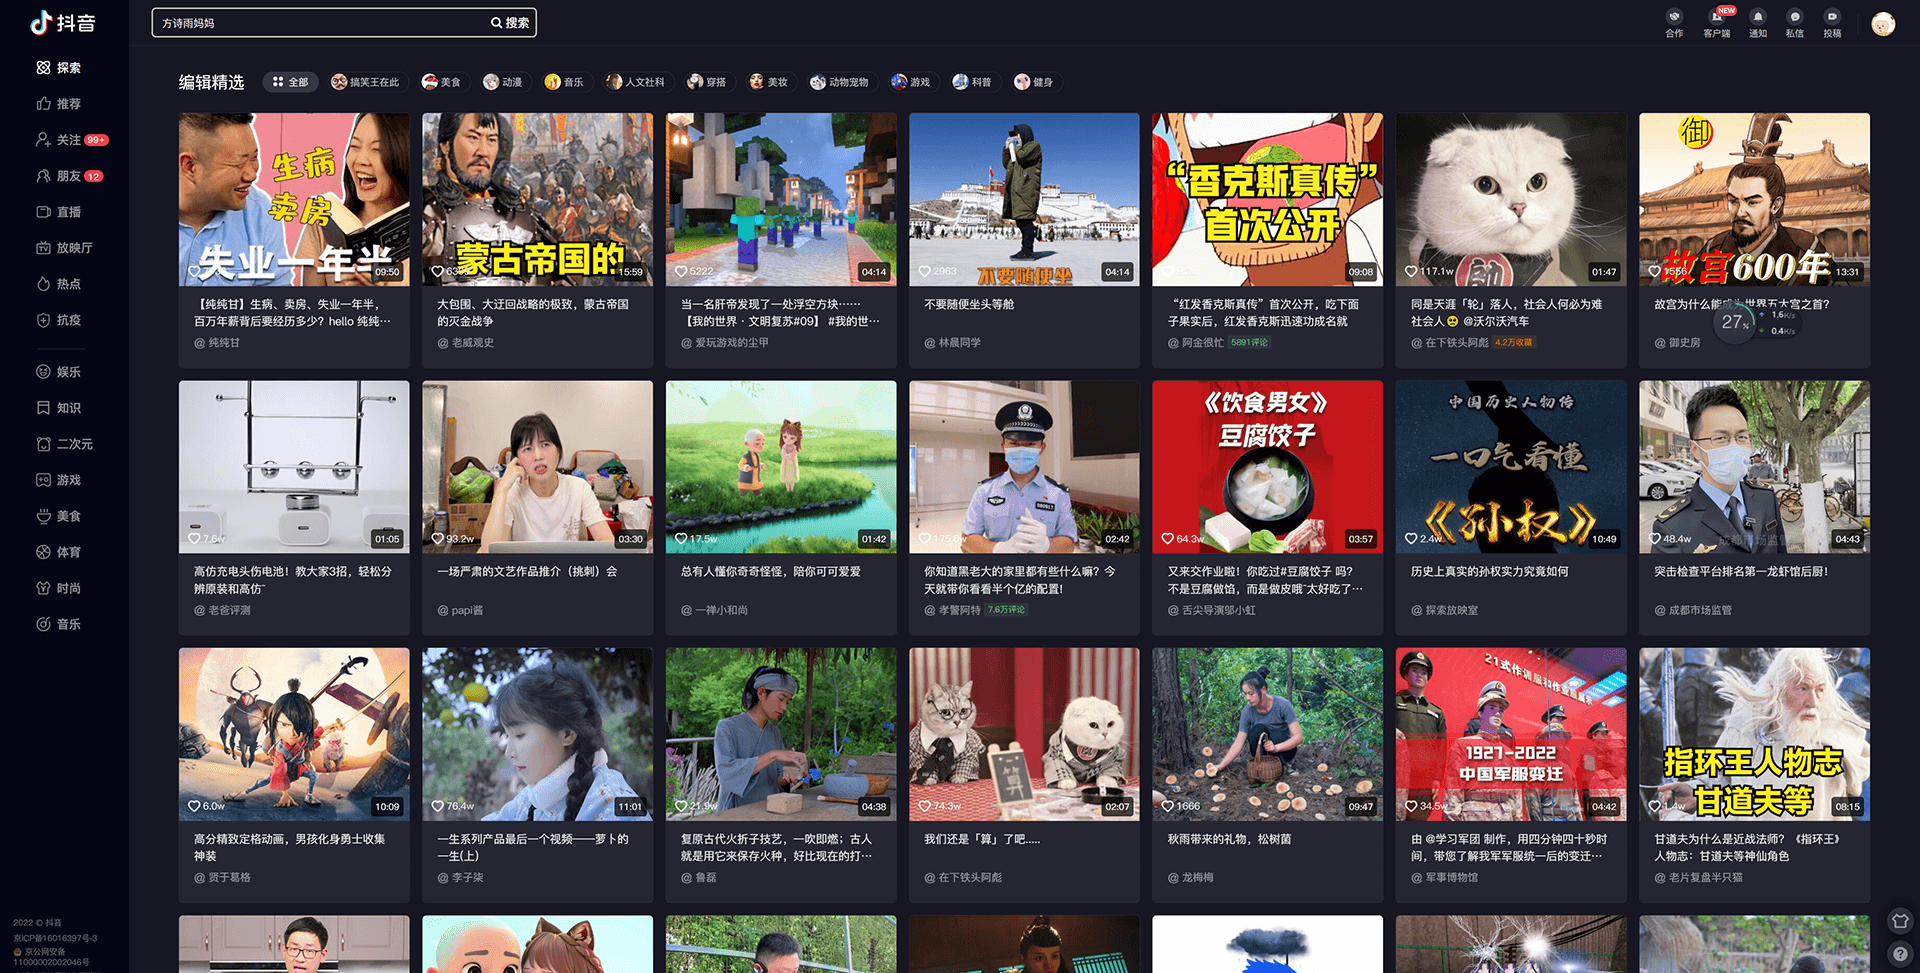Open 纯纯甘's creator profile link
This screenshot has width=1920, height=973.
point(218,342)
